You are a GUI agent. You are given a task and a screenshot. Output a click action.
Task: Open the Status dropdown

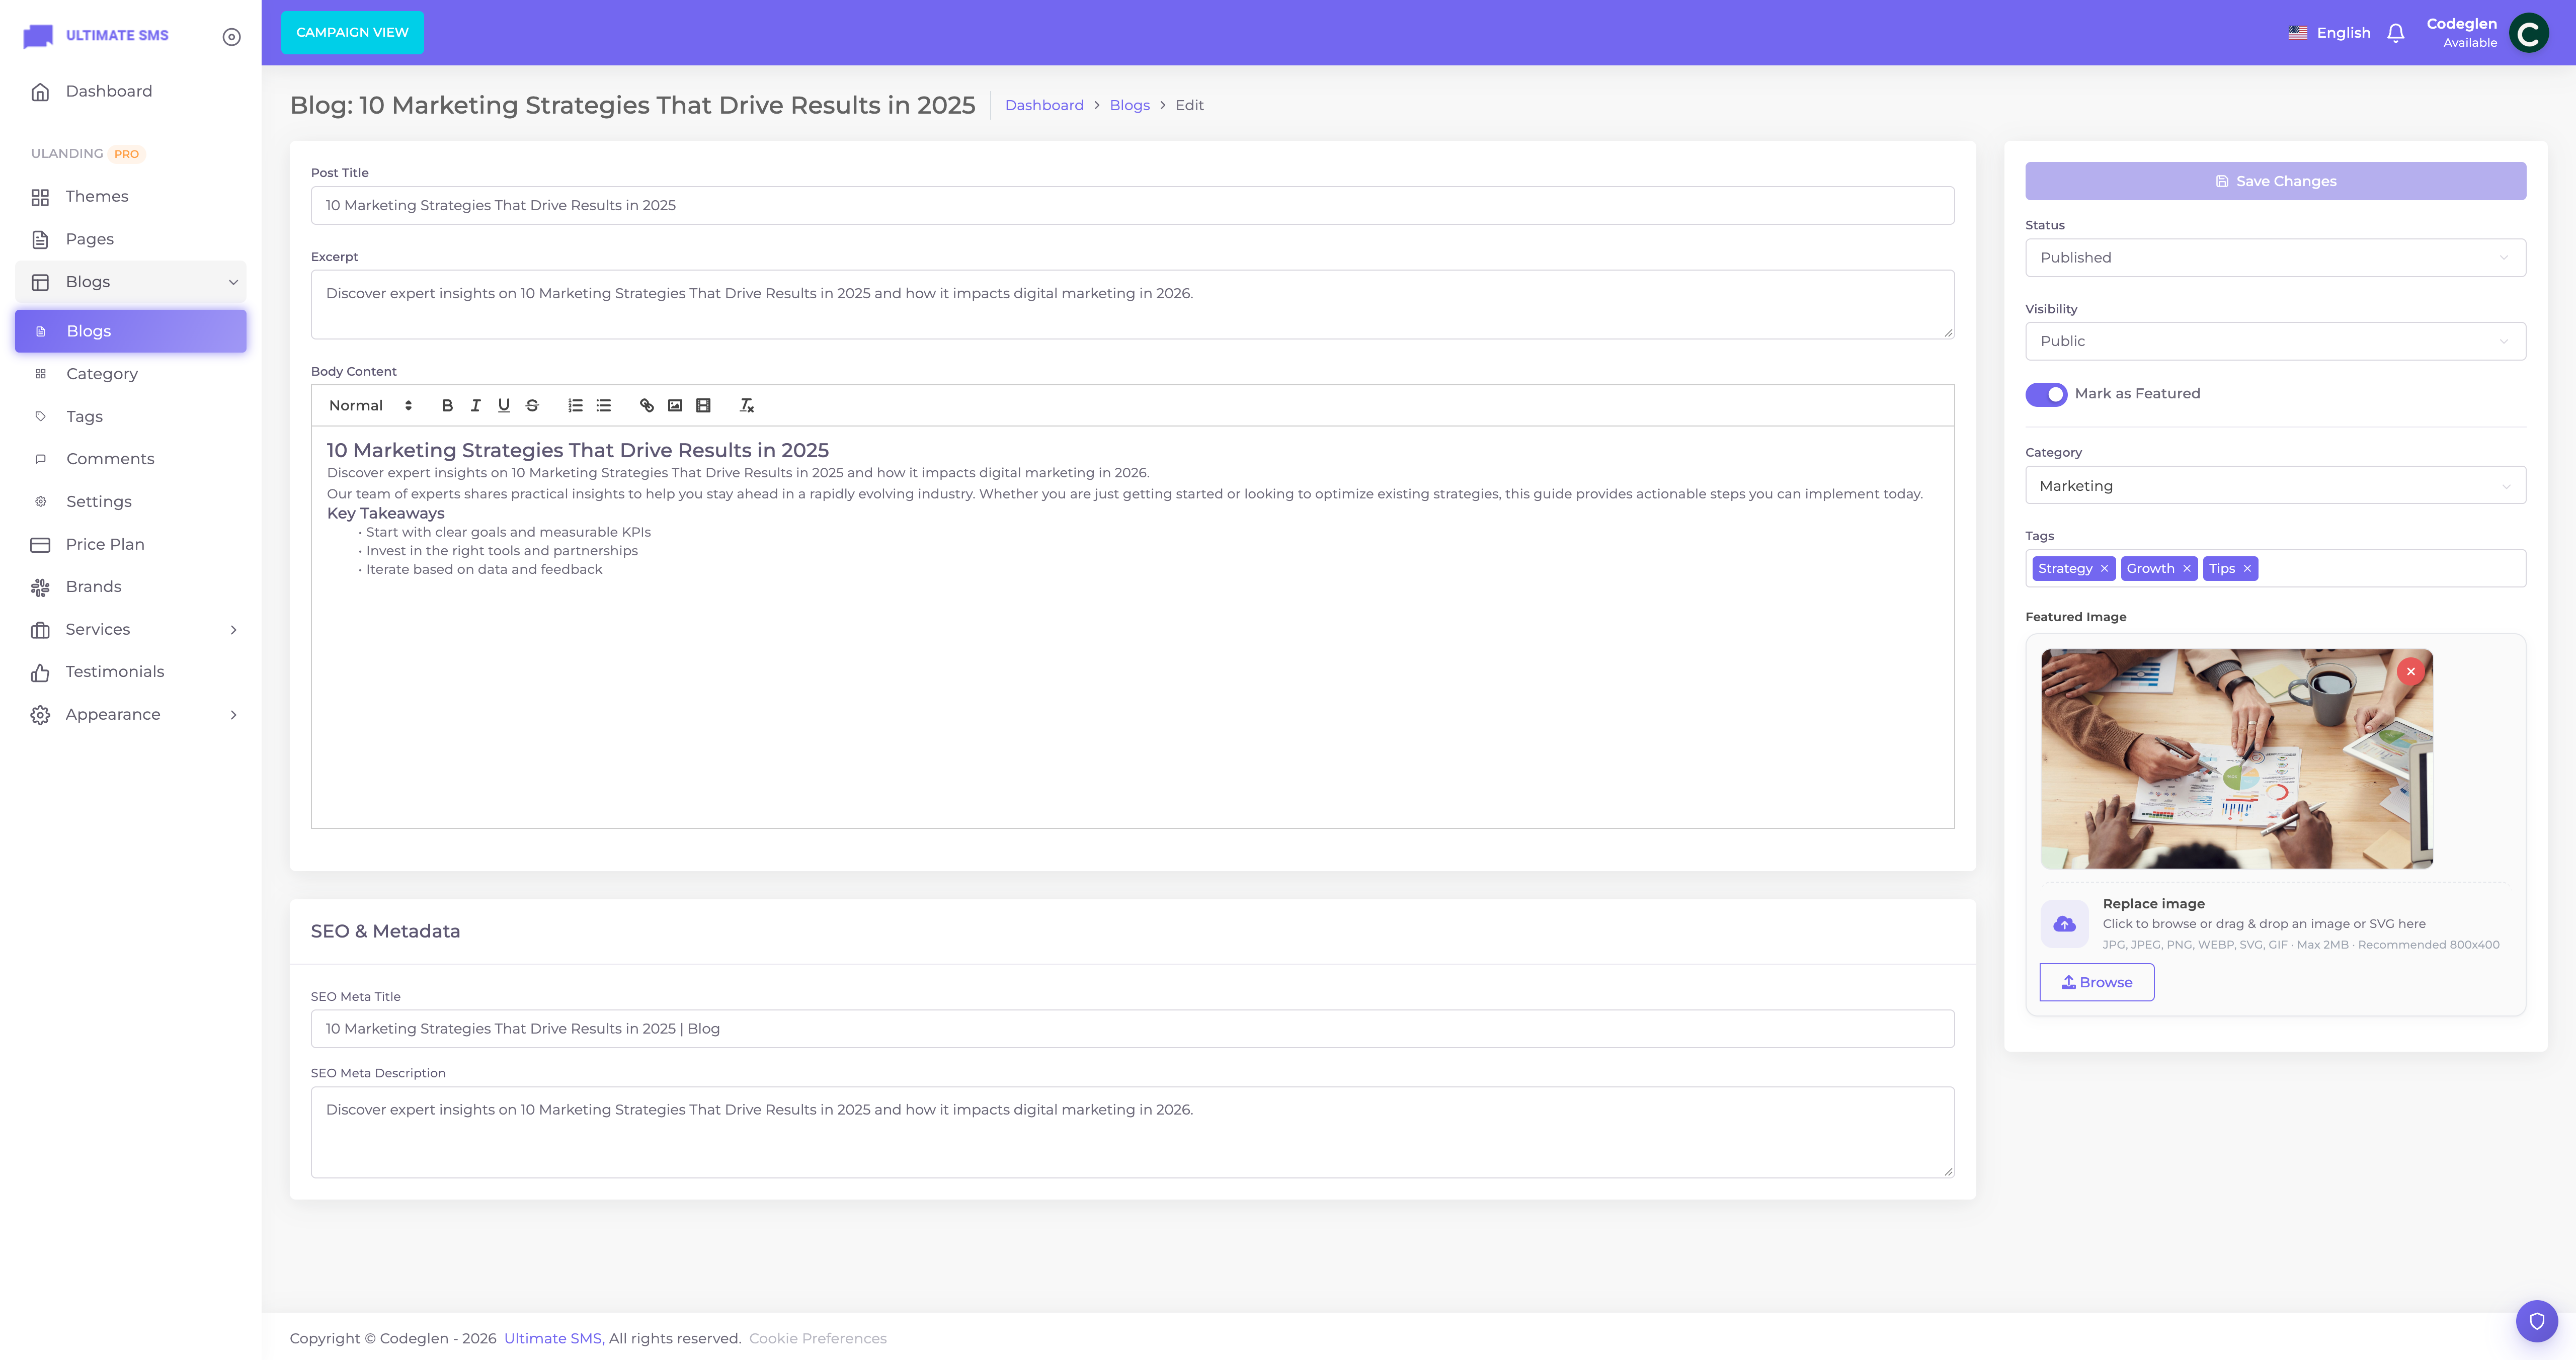coord(2275,258)
